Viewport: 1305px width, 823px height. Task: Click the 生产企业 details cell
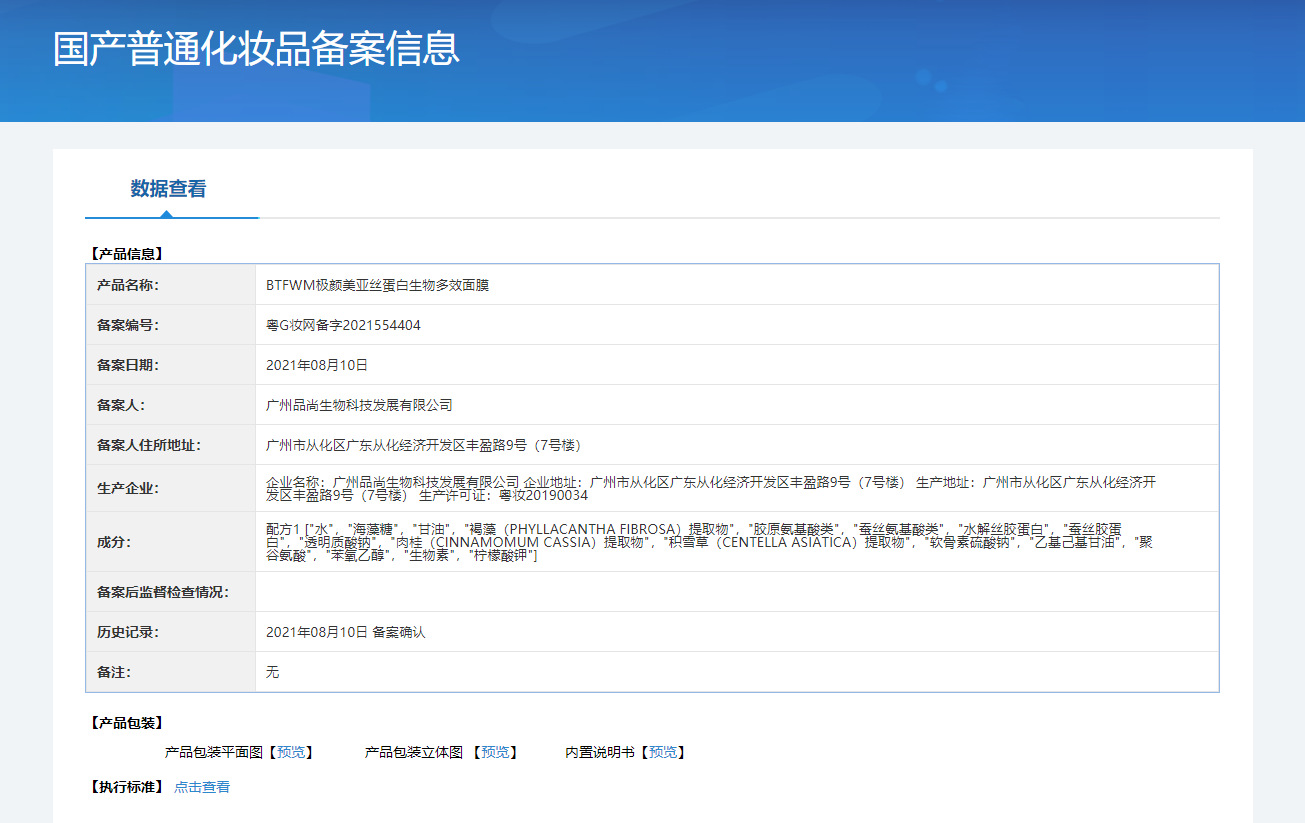(737, 488)
